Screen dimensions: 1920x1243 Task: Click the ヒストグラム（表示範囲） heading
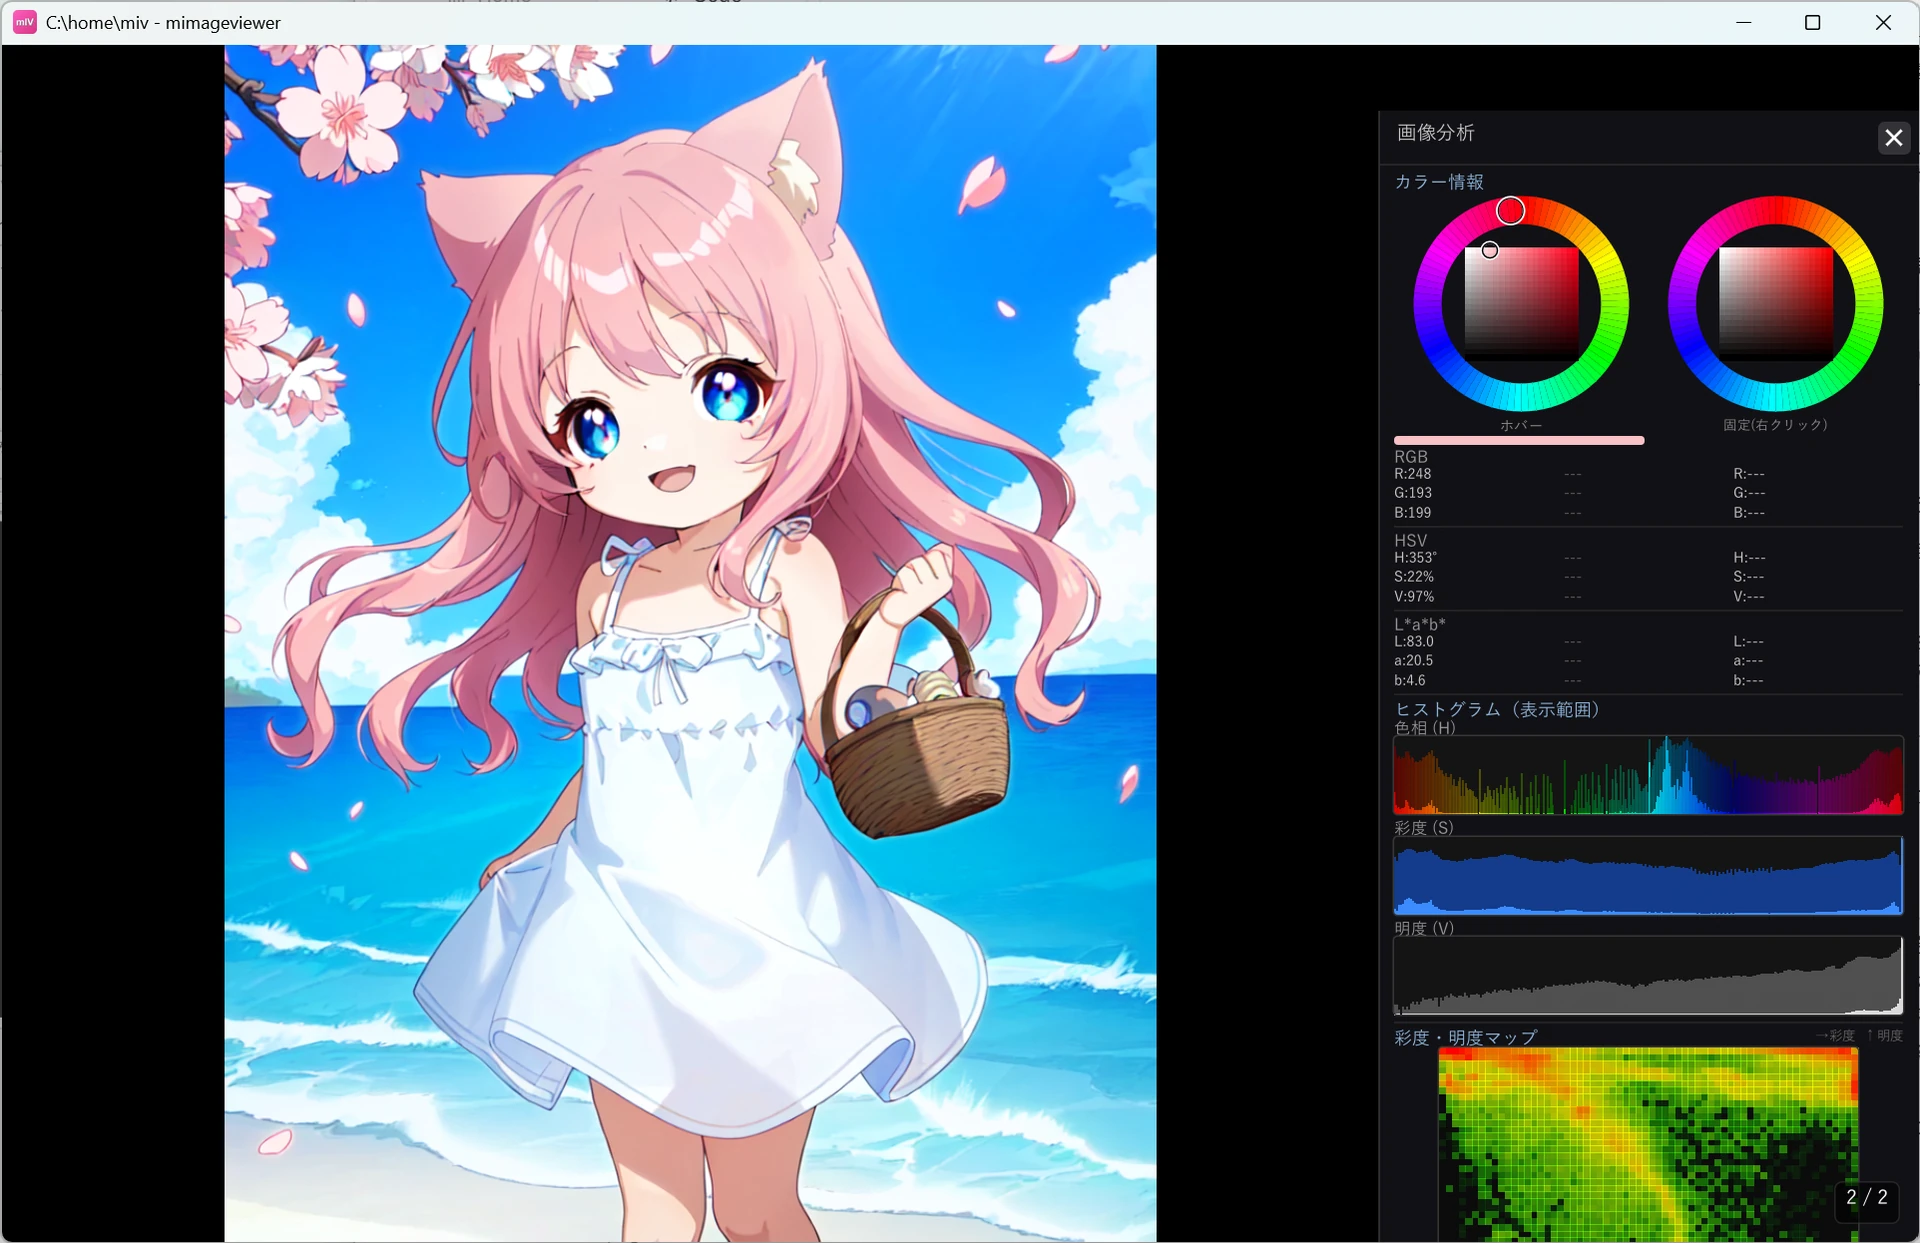pos(1497,709)
